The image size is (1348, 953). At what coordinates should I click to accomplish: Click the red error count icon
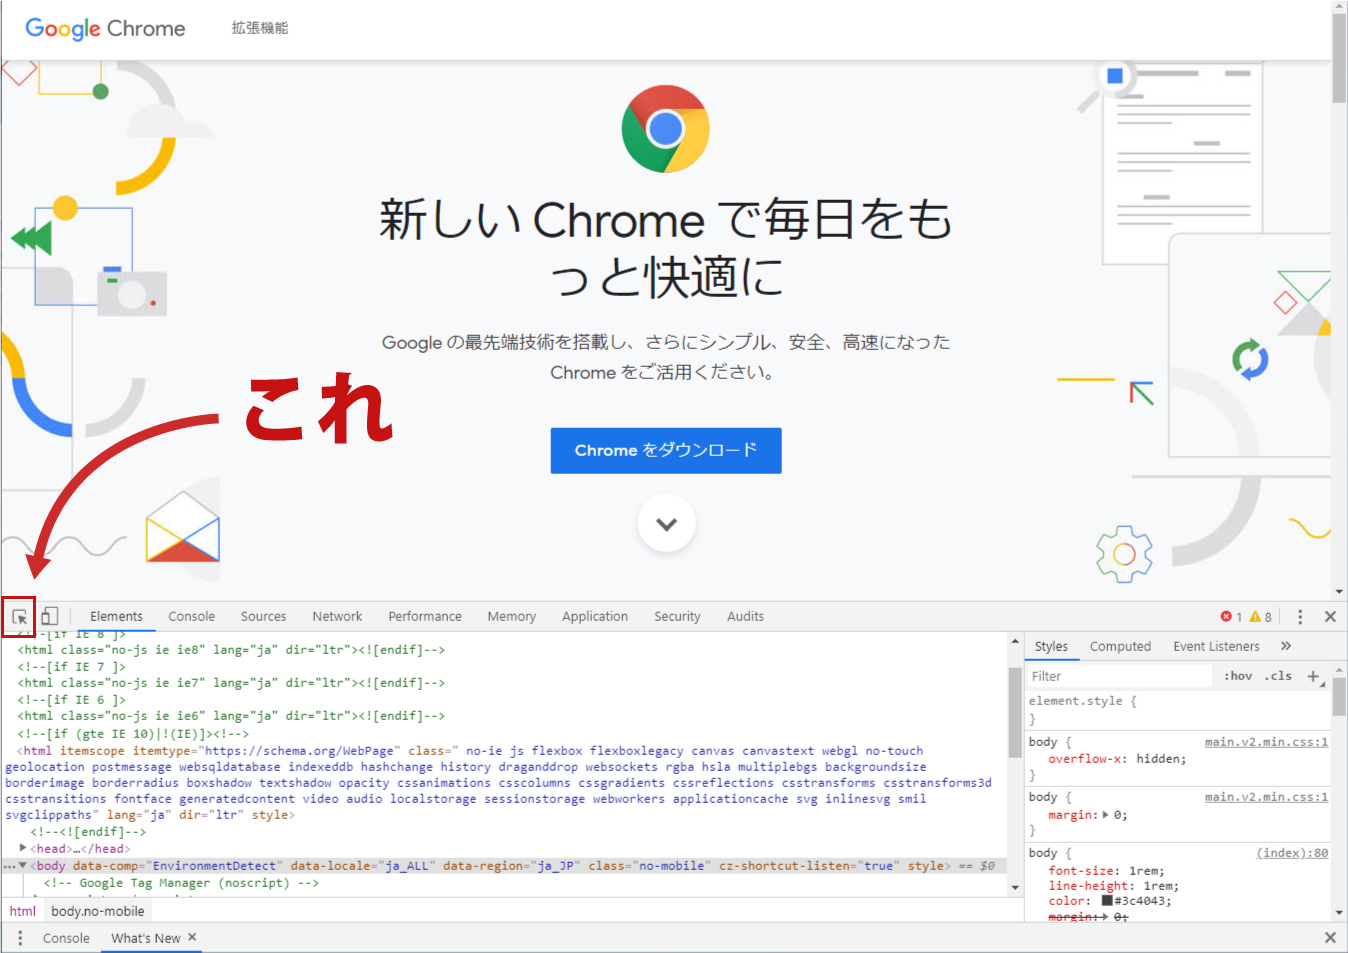pyautogui.click(x=1226, y=617)
